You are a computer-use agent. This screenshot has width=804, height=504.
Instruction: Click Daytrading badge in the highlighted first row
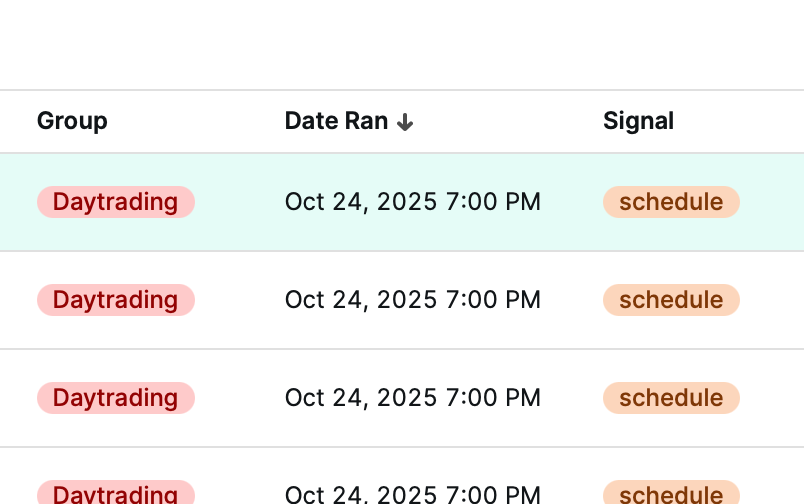[x=115, y=202]
